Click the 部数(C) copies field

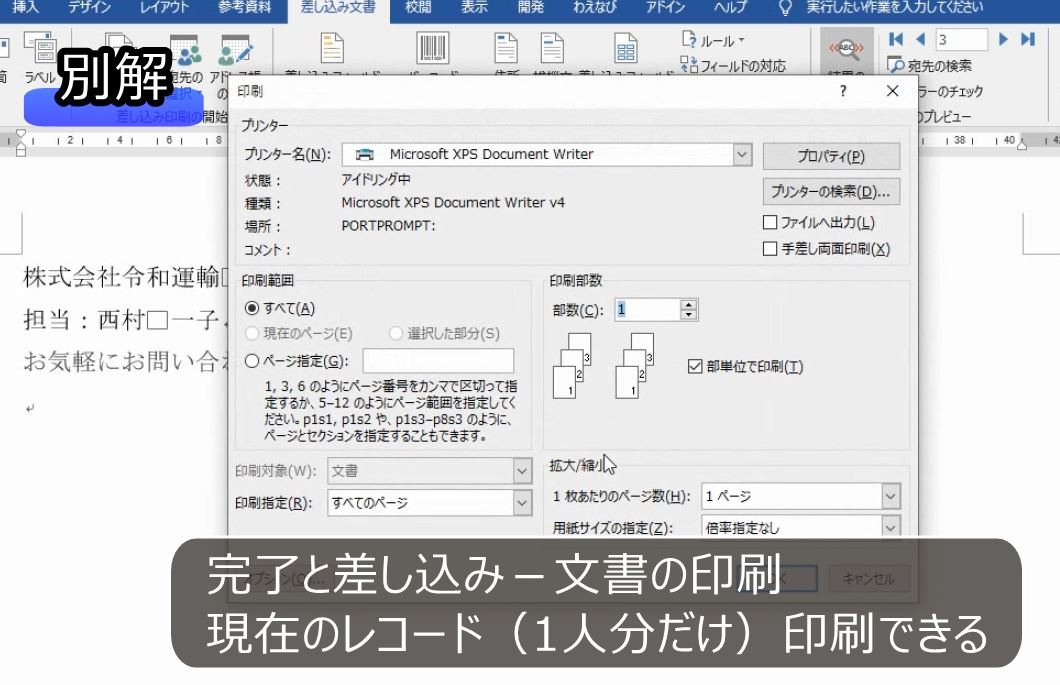coord(647,310)
